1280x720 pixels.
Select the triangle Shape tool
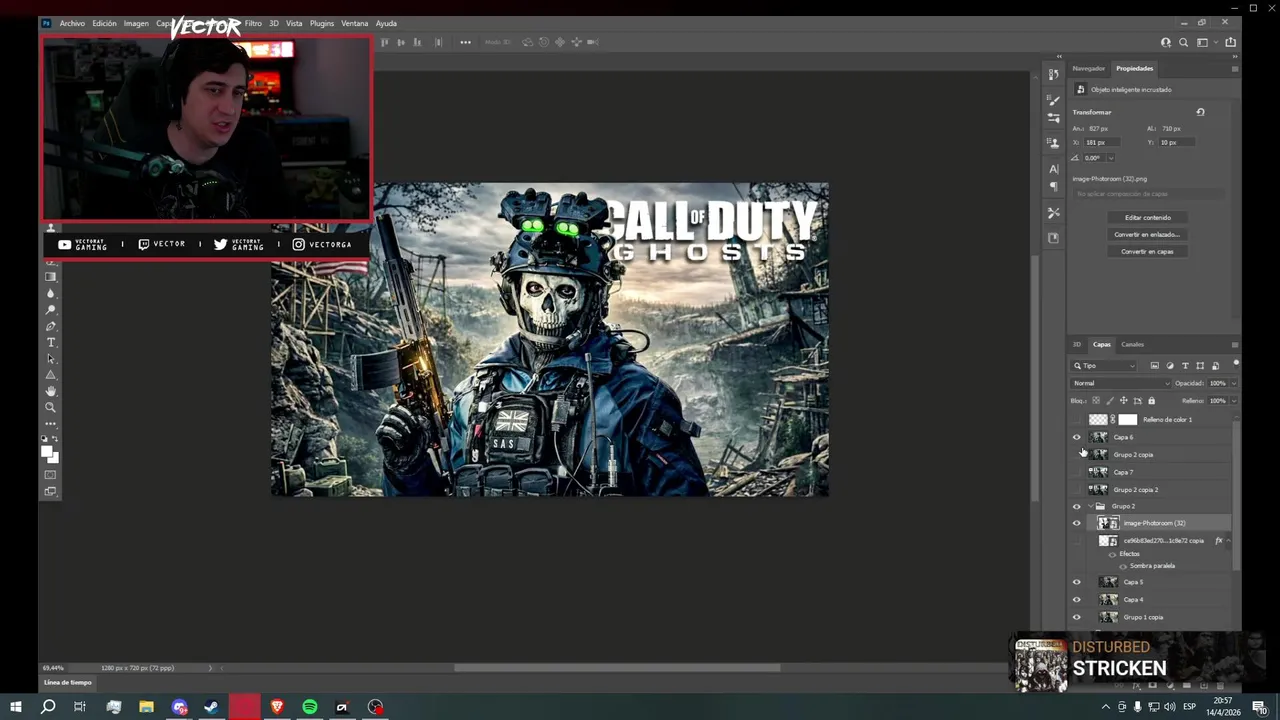click(51, 374)
